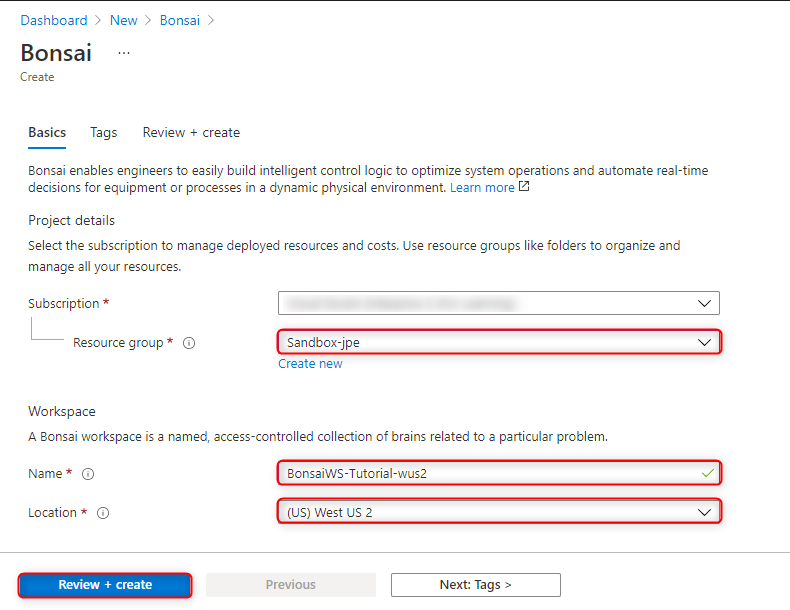Click the green checkmark in Name field
This screenshot has height=610, width=790.
pos(708,473)
